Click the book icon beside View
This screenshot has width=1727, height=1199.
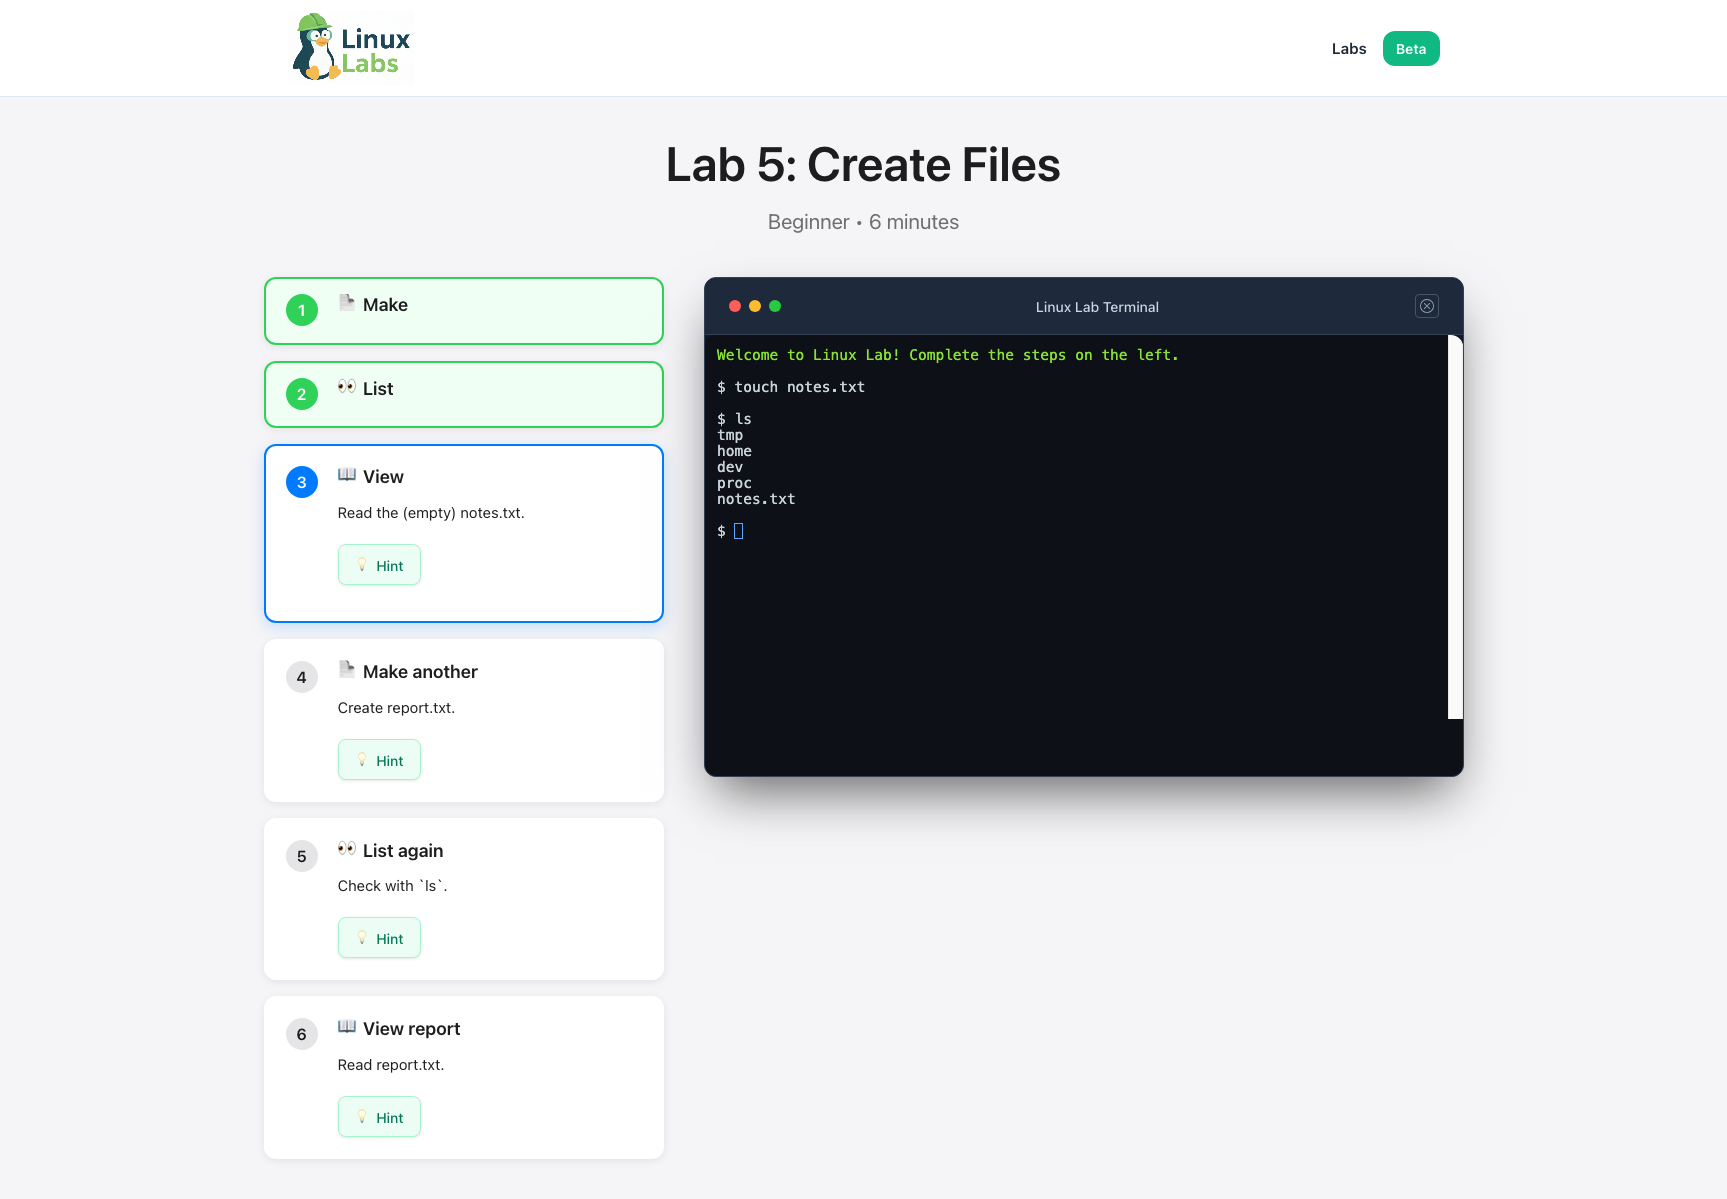tap(347, 475)
